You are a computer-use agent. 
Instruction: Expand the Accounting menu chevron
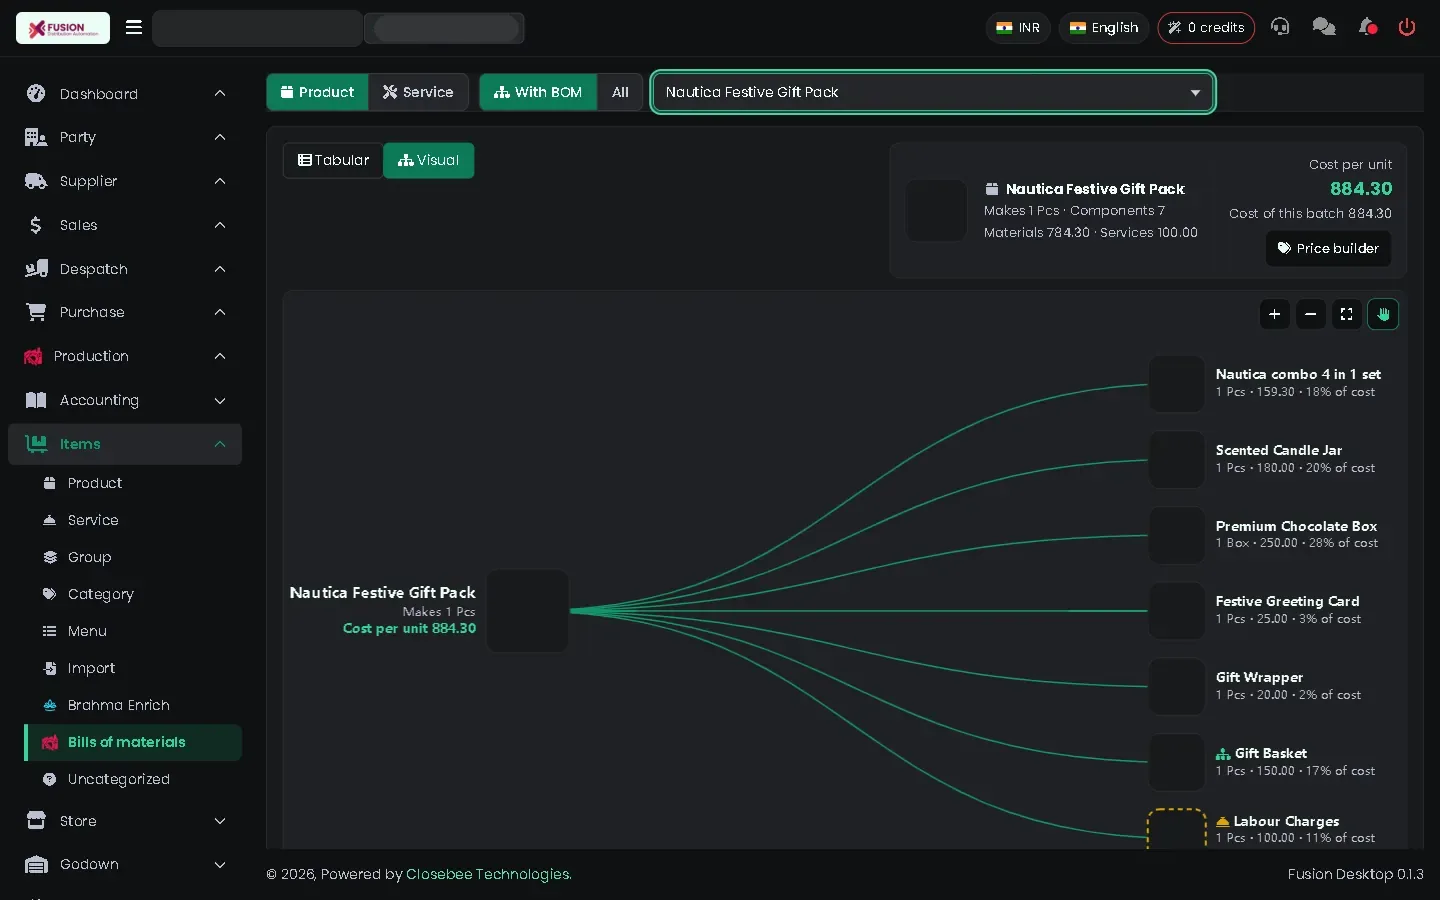point(220,401)
